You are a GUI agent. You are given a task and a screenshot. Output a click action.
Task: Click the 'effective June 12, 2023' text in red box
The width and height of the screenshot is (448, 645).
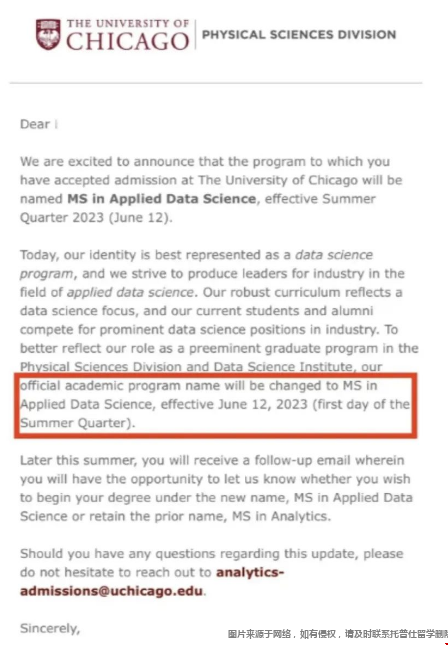(x=234, y=404)
